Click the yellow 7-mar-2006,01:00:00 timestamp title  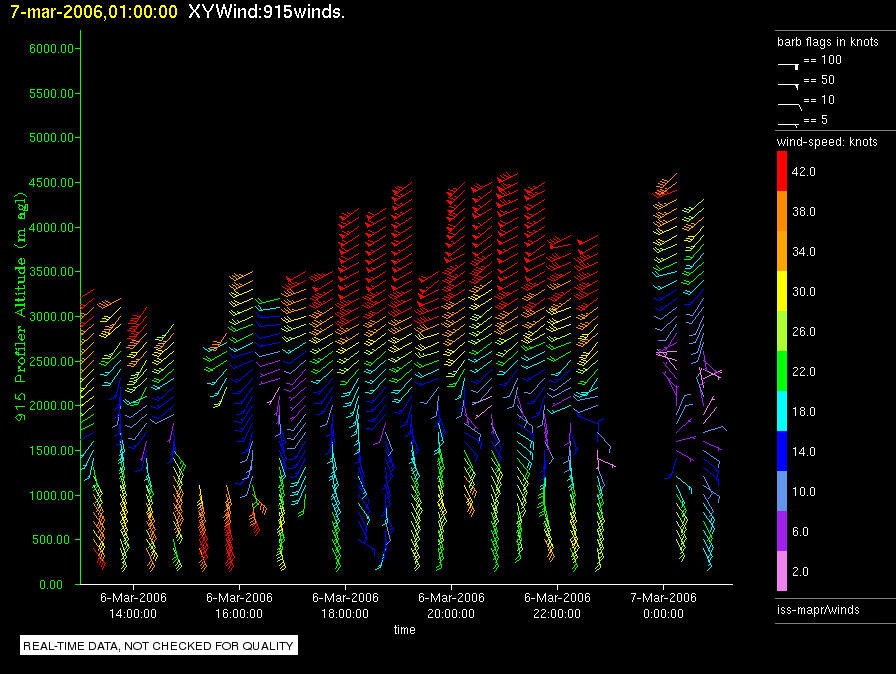(x=93, y=12)
